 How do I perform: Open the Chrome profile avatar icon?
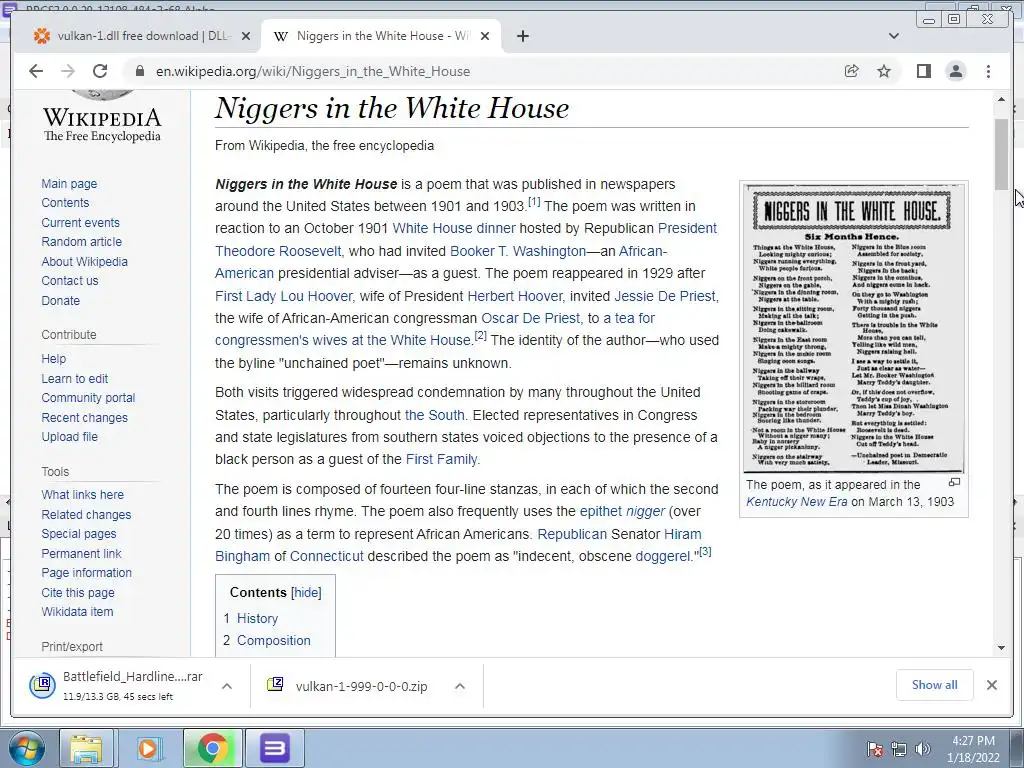point(955,71)
